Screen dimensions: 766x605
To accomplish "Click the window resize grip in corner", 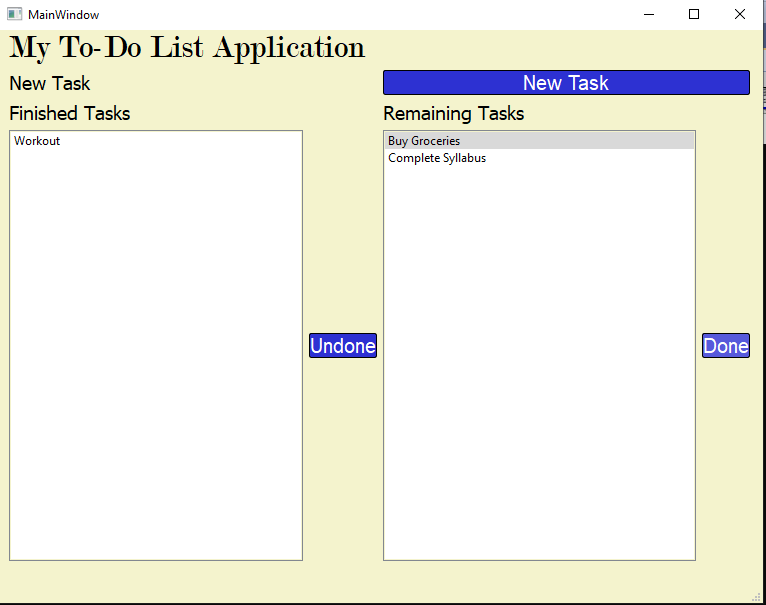I will (x=757, y=597).
